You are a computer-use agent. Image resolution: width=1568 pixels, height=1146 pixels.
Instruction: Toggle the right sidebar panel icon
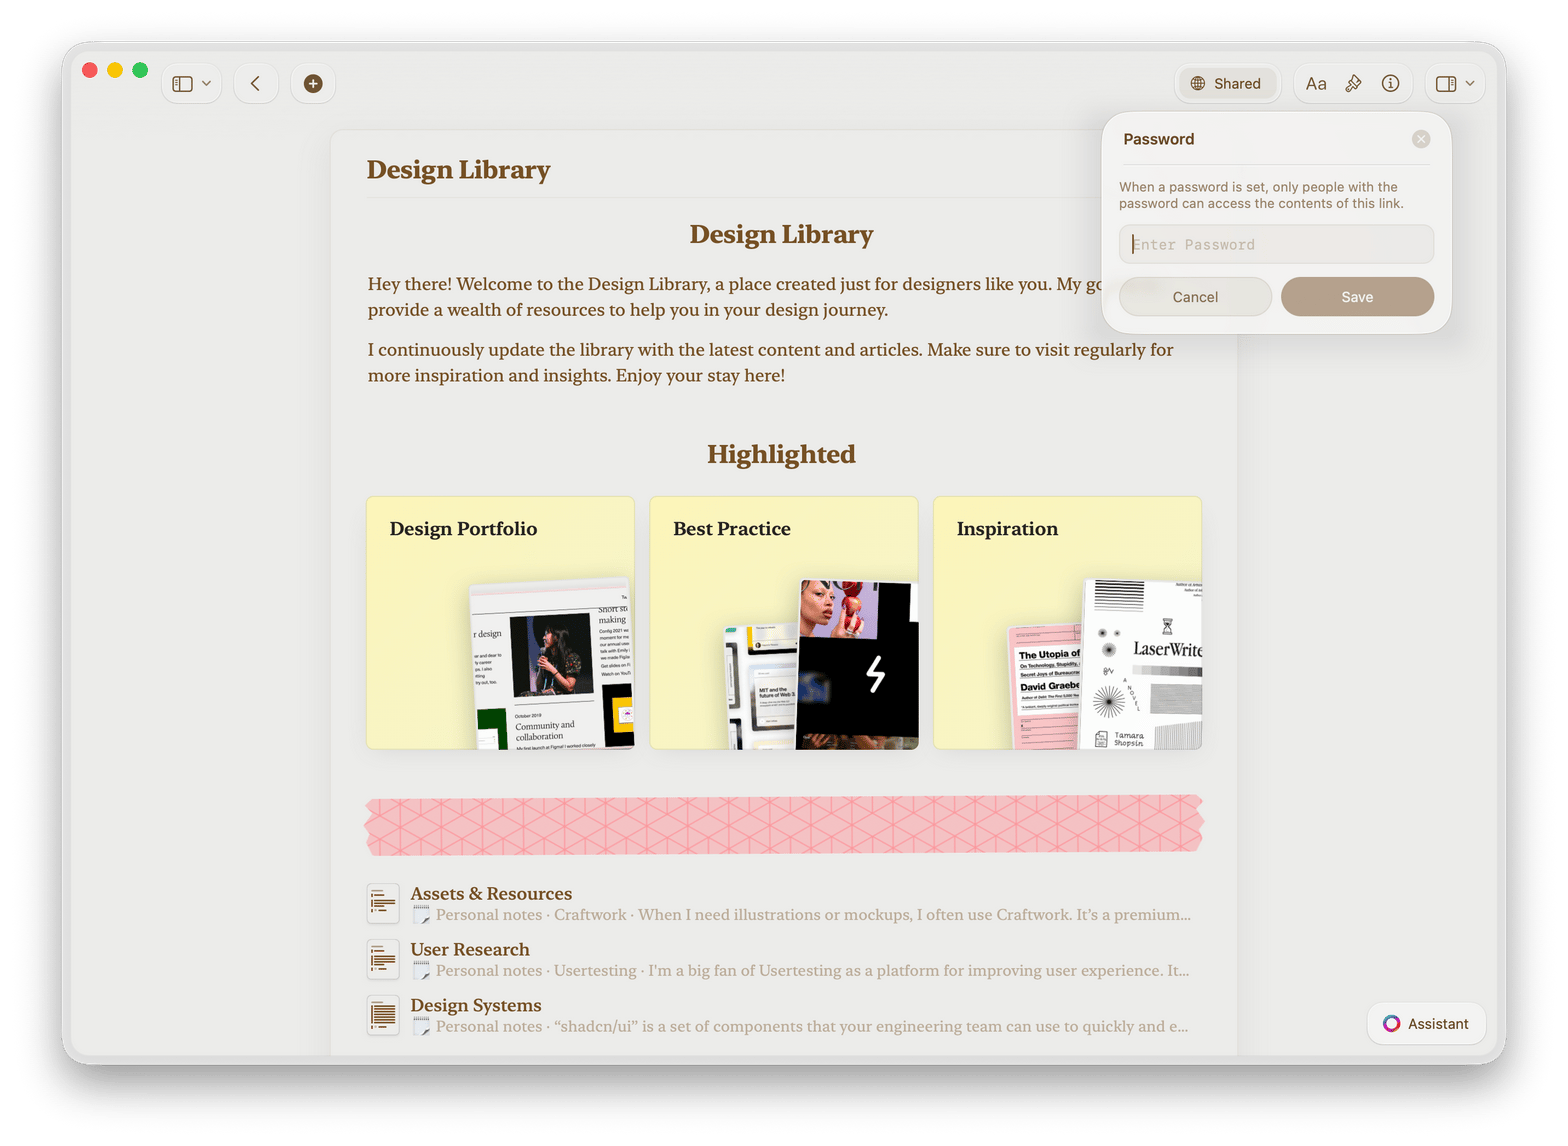(x=1445, y=84)
